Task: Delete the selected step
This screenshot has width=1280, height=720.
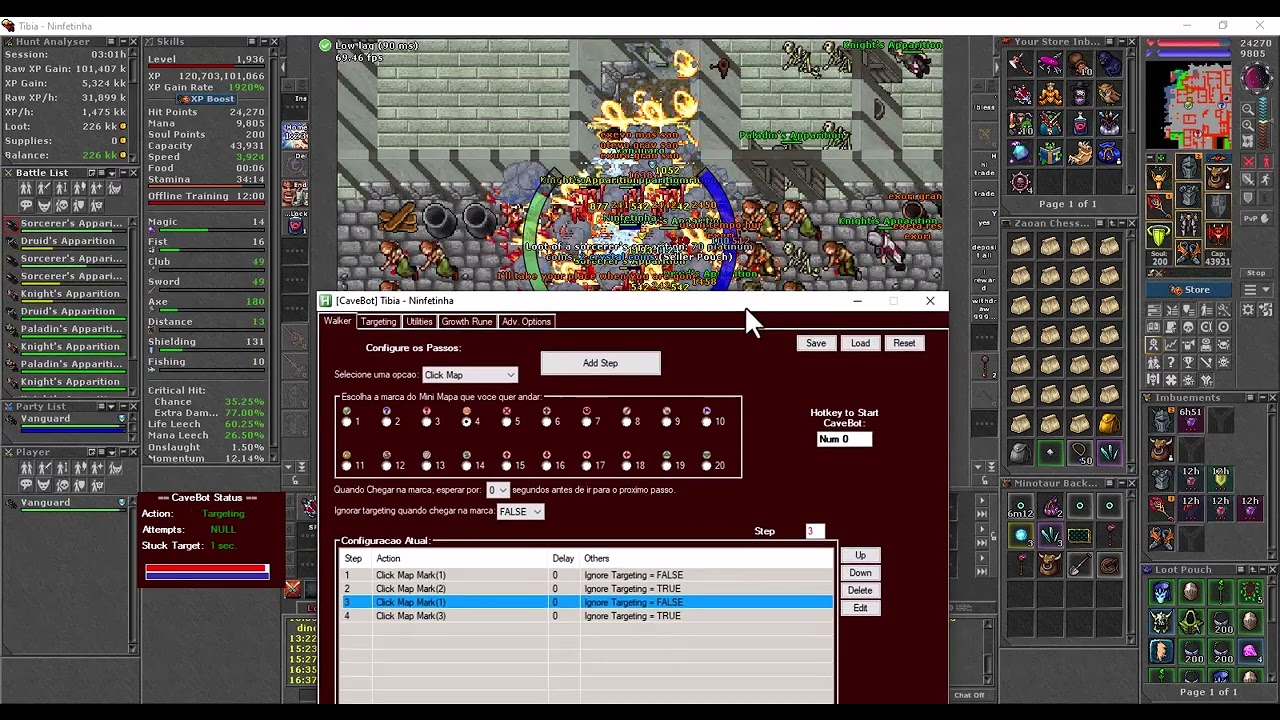Action: [x=860, y=590]
